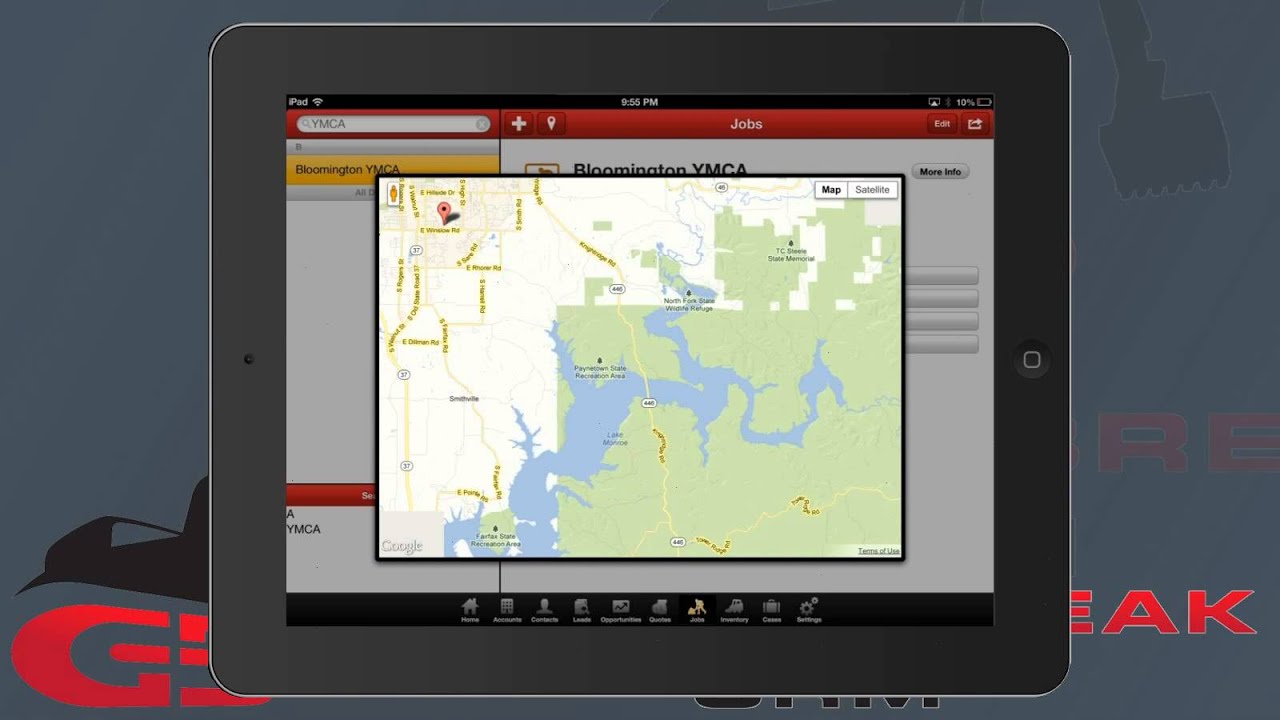1280x720 pixels.
Task: Click Paynetown State Recreation Area label
Action: point(600,372)
